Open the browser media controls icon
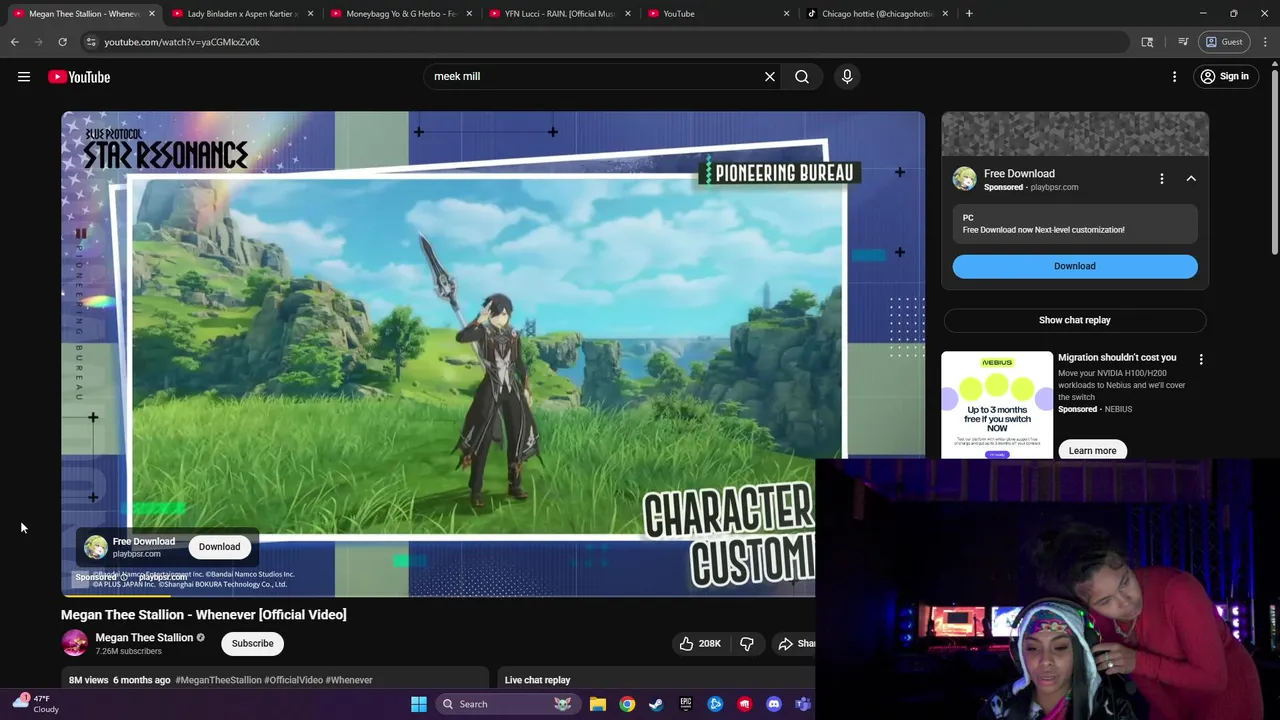 [x=1183, y=42]
